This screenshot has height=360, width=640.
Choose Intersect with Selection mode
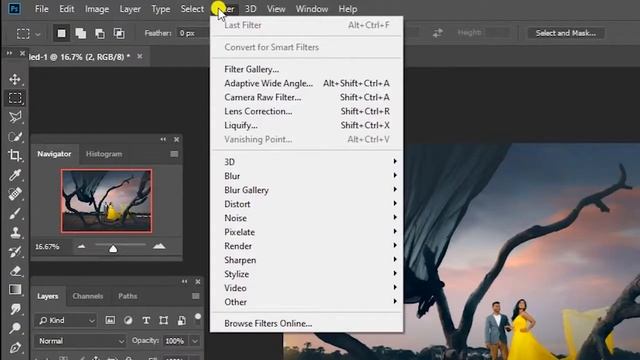(x=119, y=33)
